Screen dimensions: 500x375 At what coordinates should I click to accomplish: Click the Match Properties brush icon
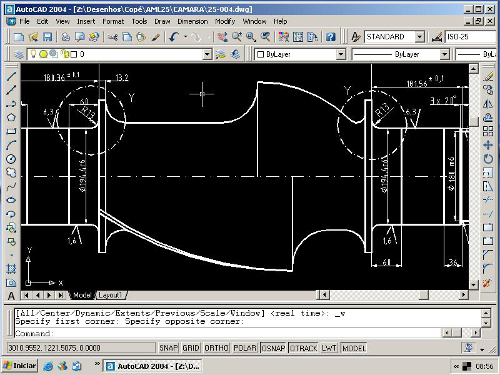(155, 37)
